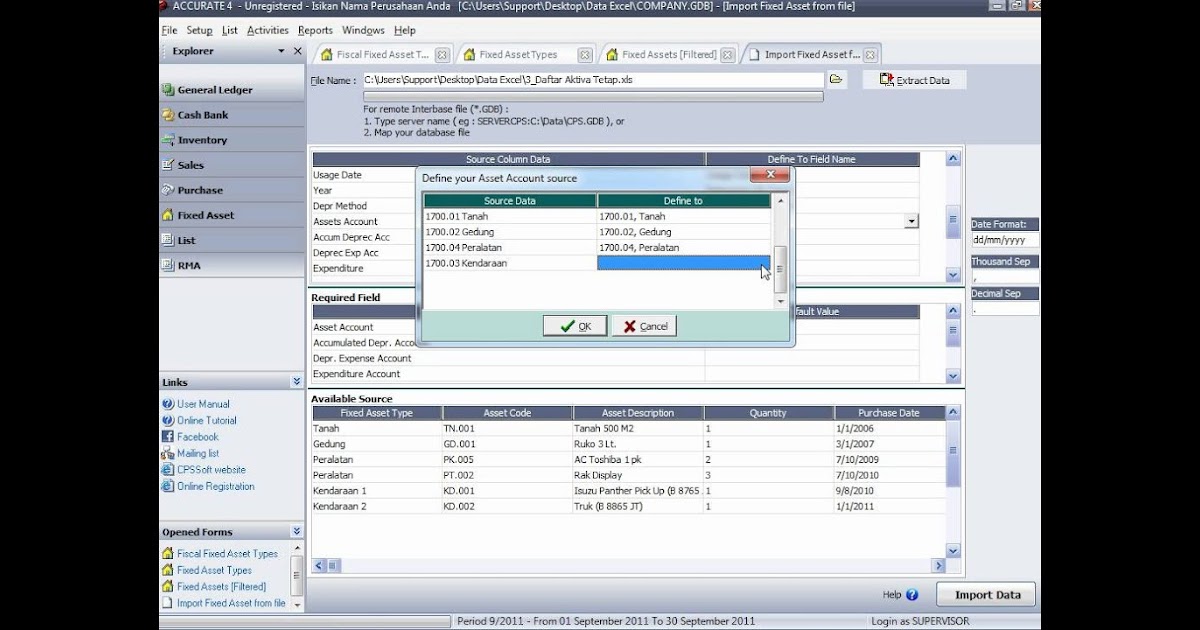Click the User Manual link icon

(x=168, y=404)
